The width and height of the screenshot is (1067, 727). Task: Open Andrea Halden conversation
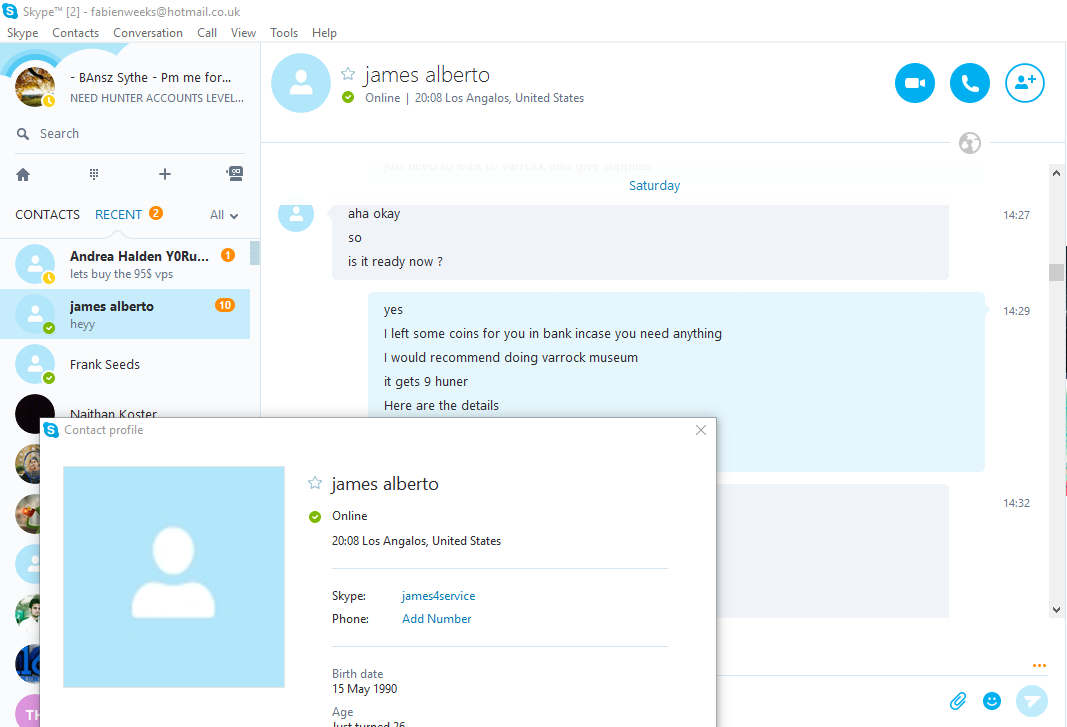click(125, 264)
